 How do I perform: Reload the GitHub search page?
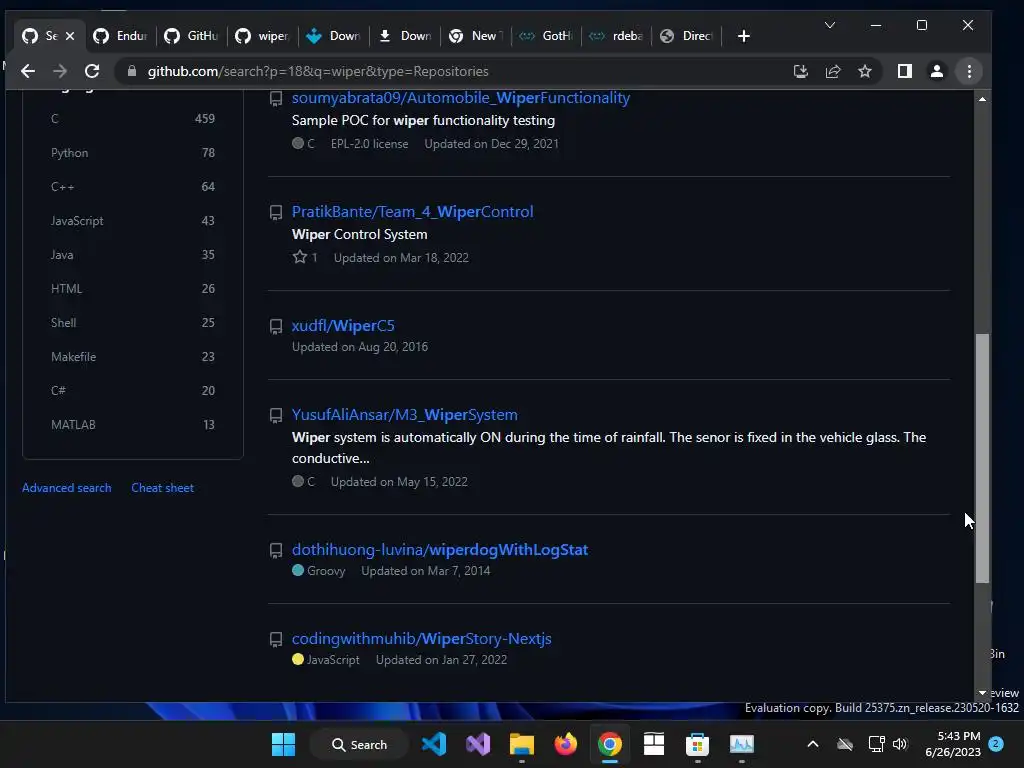click(92, 71)
